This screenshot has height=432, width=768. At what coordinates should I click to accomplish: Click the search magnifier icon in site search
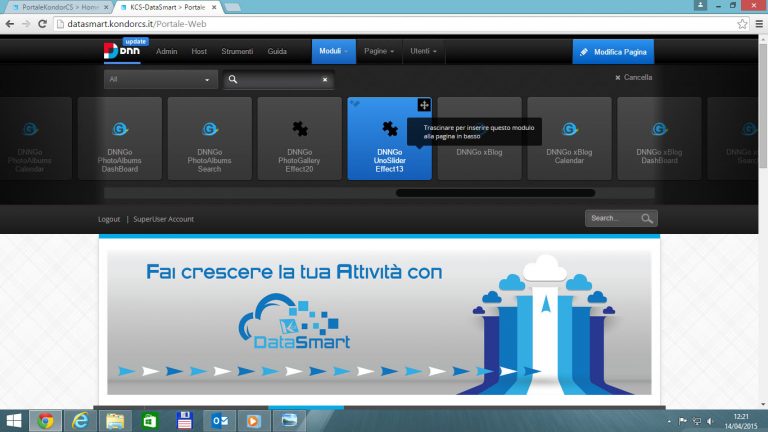pyautogui.click(x=647, y=218)
